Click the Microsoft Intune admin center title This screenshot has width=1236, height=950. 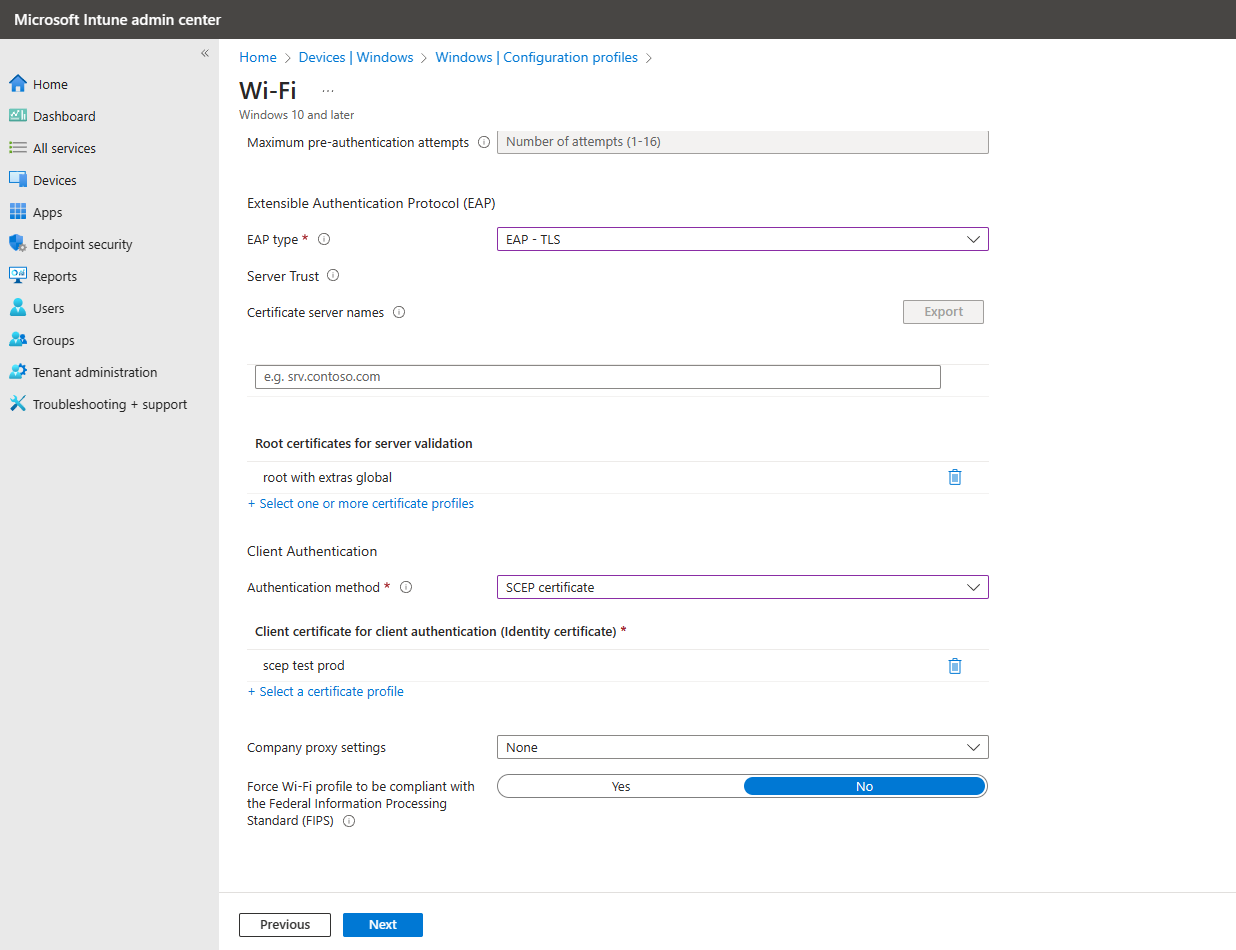tap(118, 20)
